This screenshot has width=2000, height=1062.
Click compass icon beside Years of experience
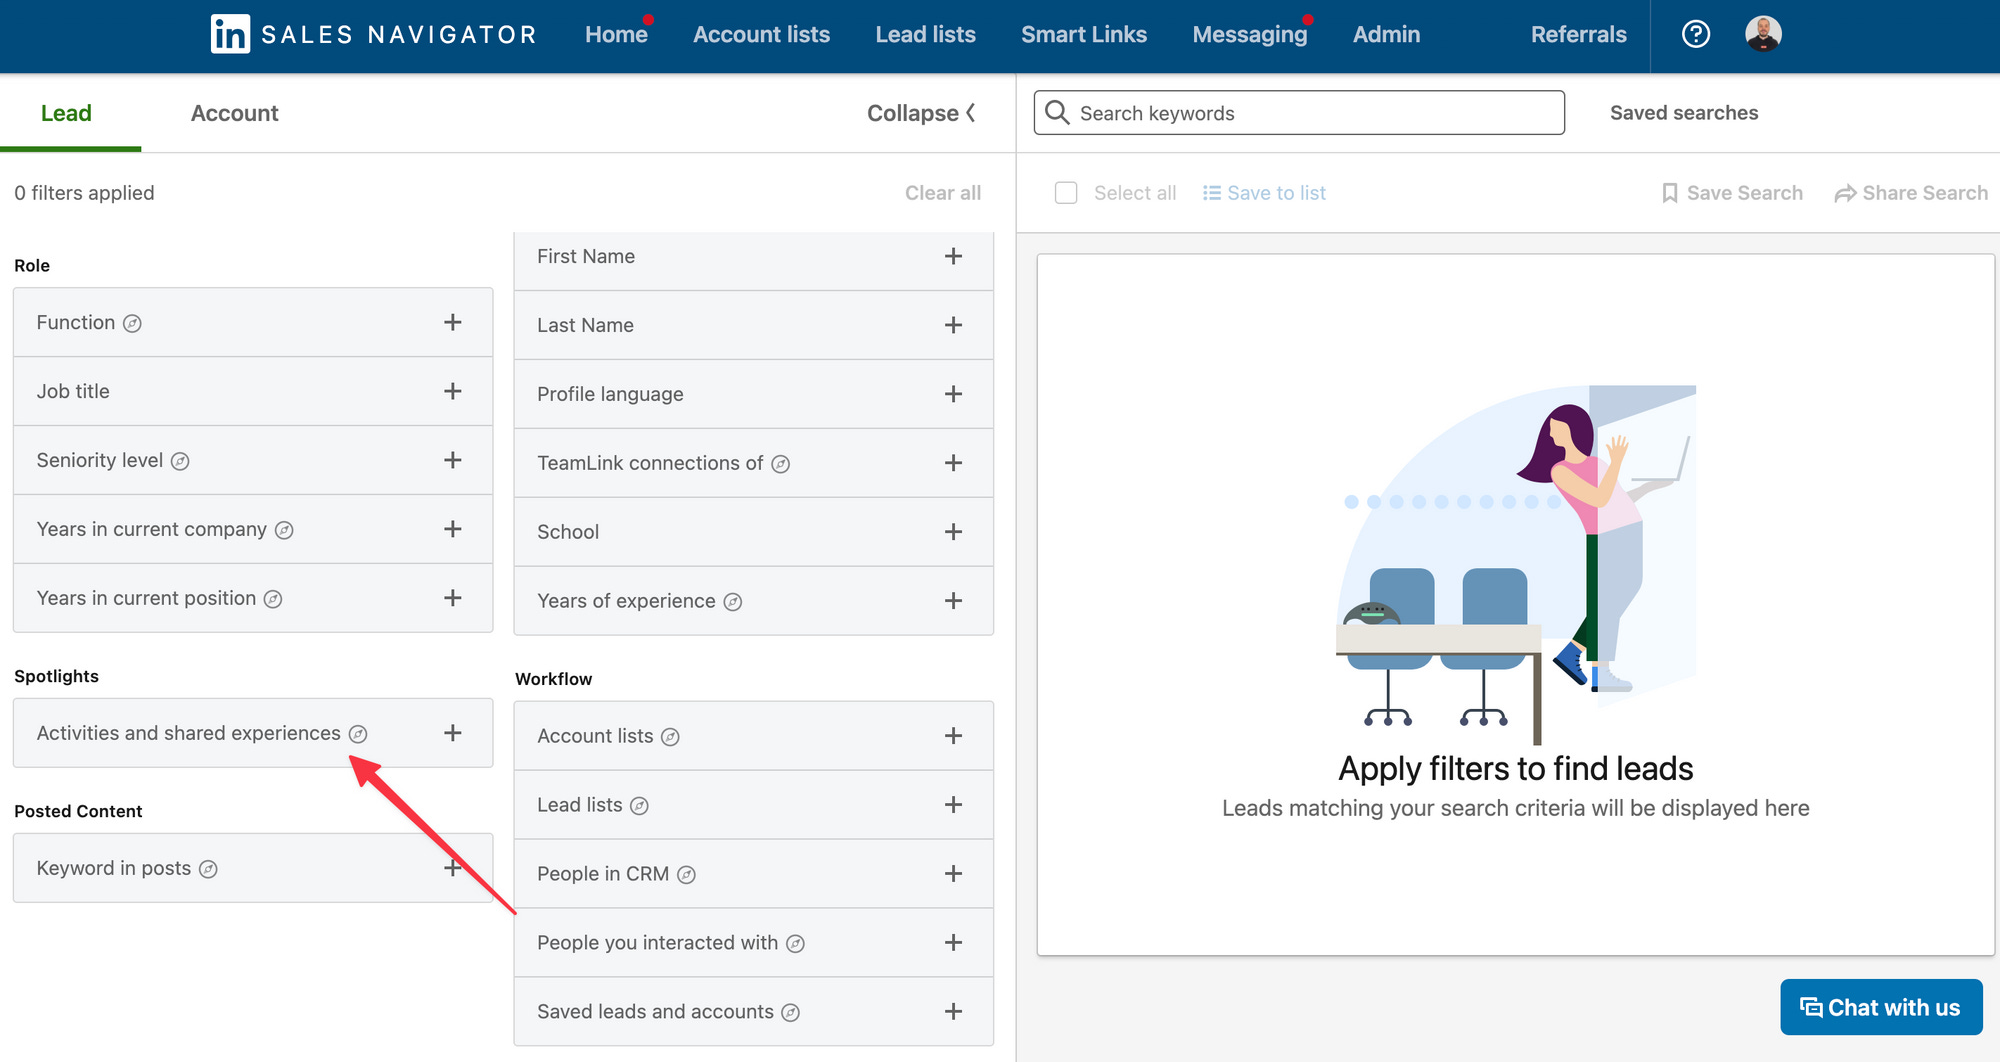click(x=733, y=602)
